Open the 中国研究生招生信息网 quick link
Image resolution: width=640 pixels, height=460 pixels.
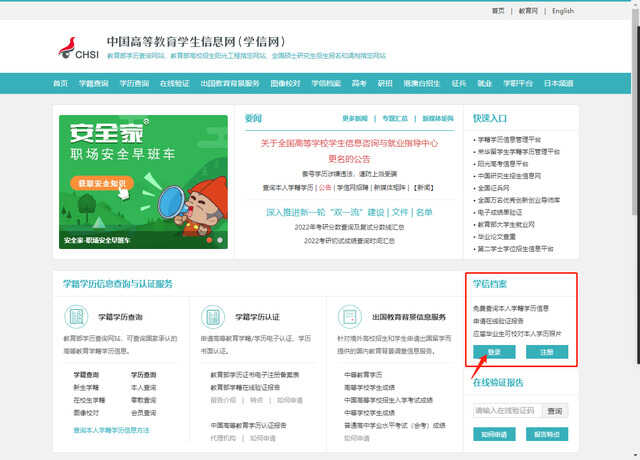509,176
